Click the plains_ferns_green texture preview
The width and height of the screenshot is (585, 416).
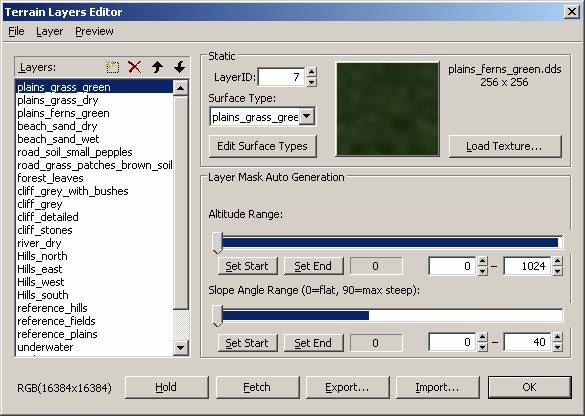click(x=388, y=109)
